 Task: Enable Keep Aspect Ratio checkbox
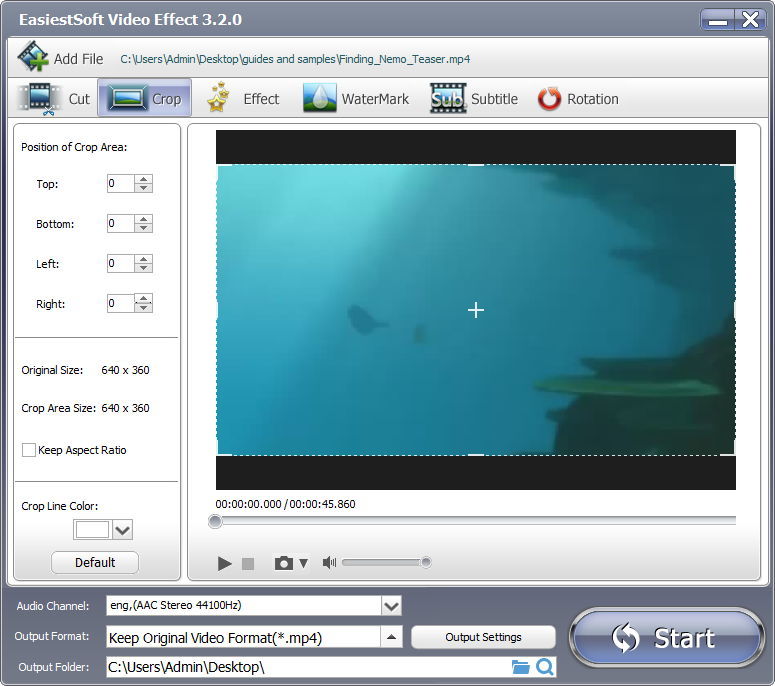pos(29,450)
